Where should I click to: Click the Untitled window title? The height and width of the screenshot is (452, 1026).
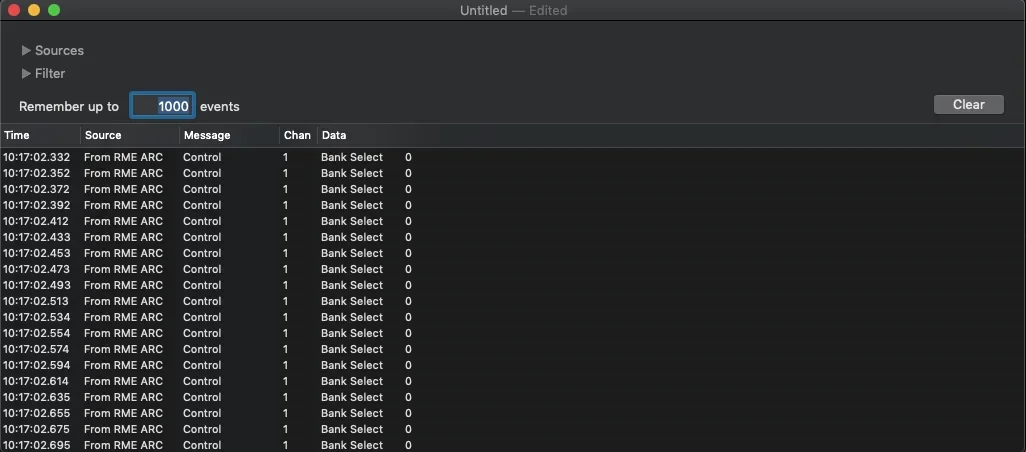point(483,10)
